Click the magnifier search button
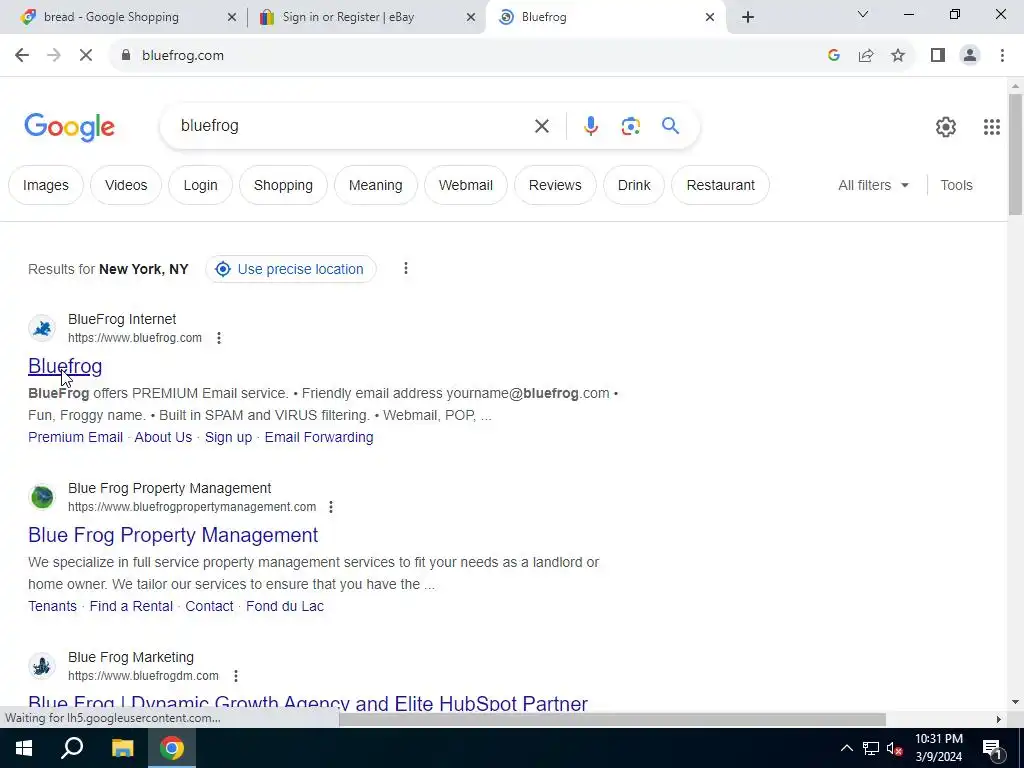The width and height of the screenshot is (1024, 768). (x=671, y=125)
